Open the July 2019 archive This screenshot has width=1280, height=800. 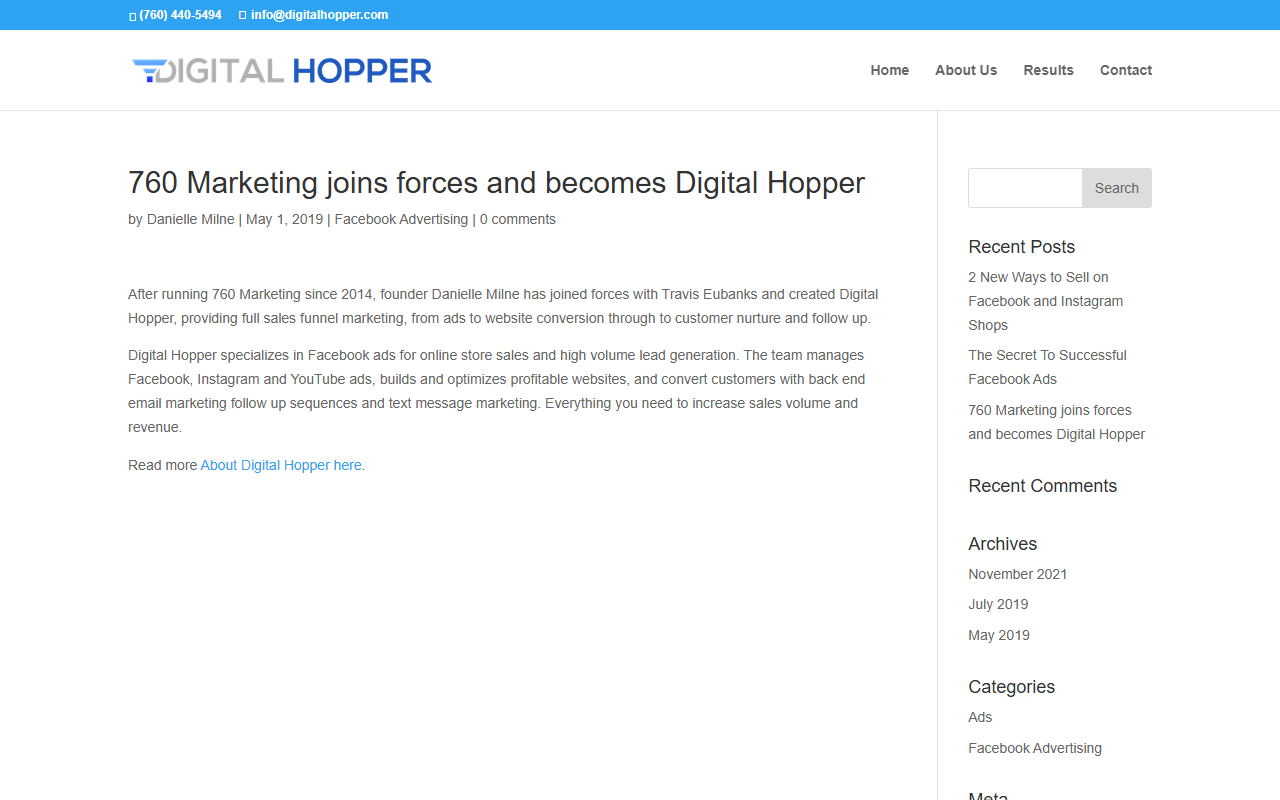coord(998,604)
